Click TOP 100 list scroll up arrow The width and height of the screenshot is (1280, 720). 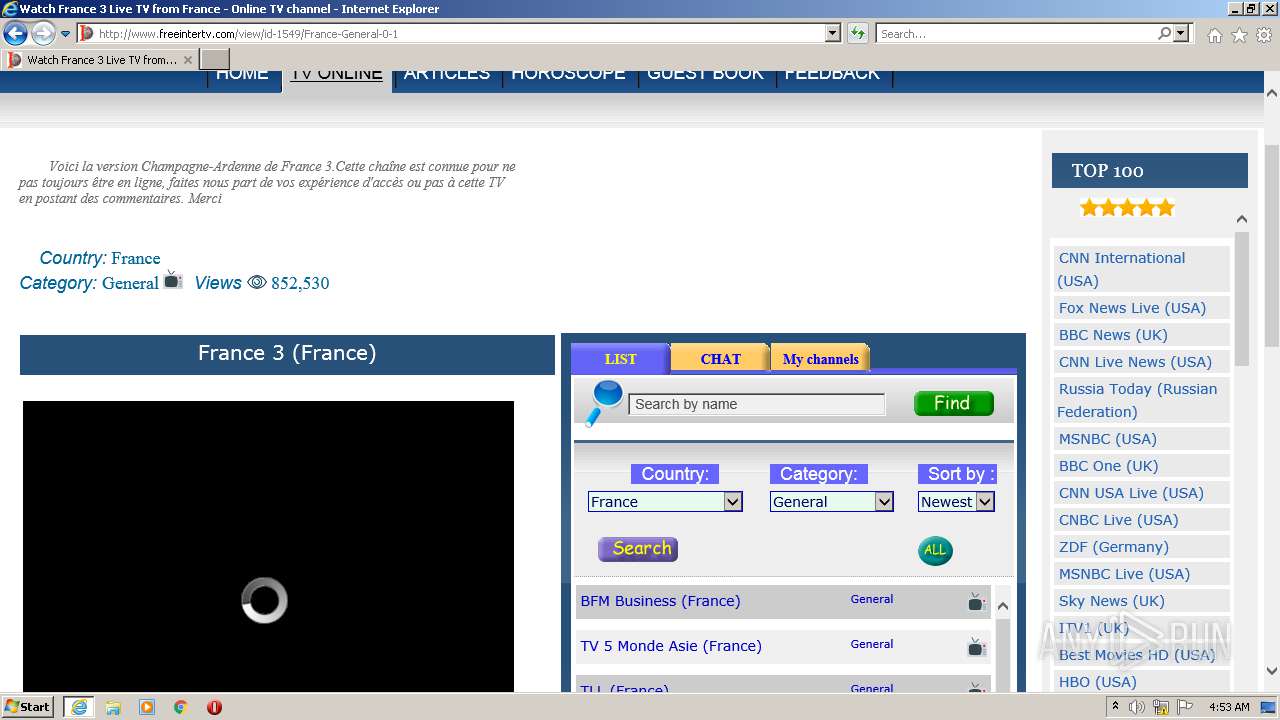pos(1241,219)
